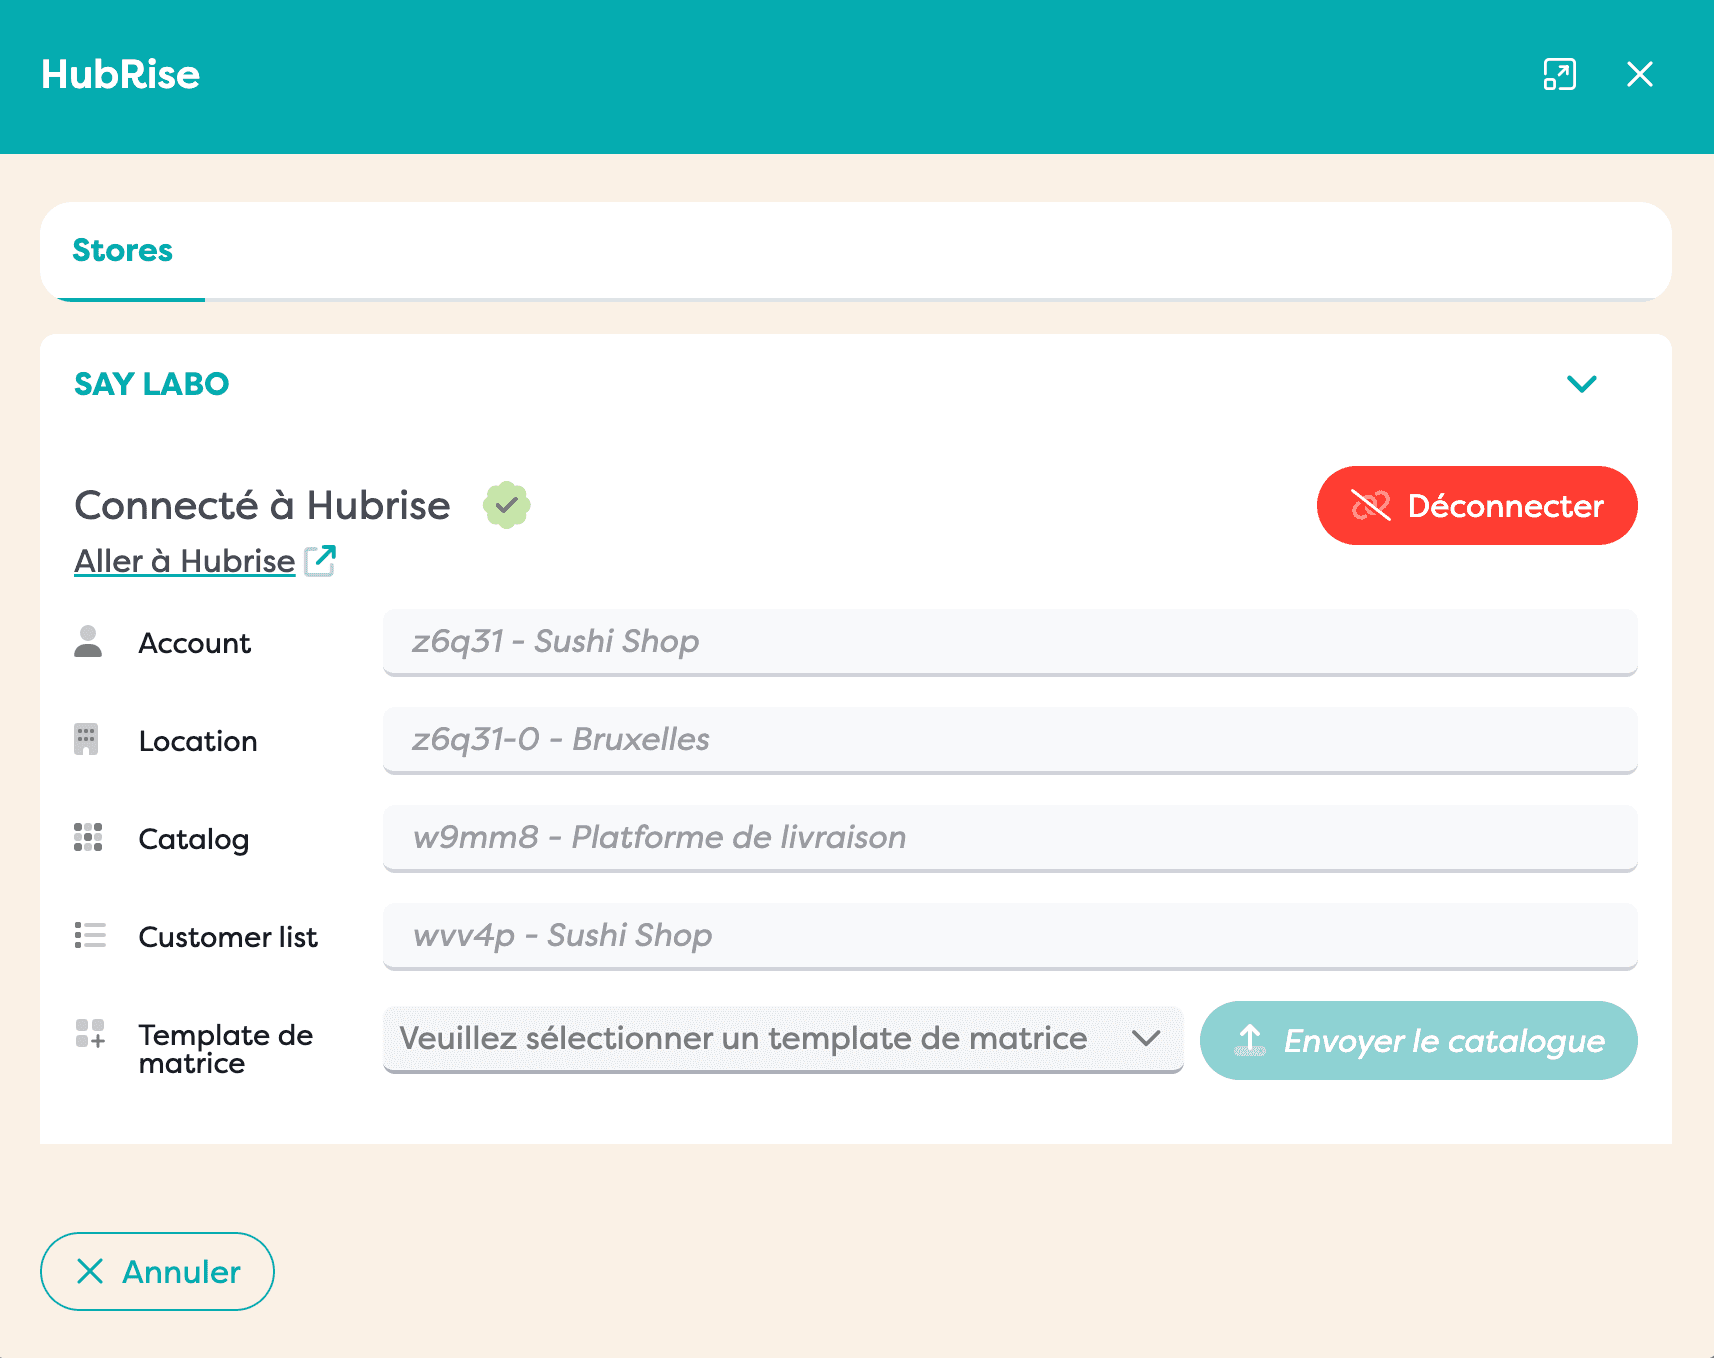This screenshot has width=1714, height=1358.
Task: Click the Catalog field Platforme de livraison
Action: tap(1009, 838)
